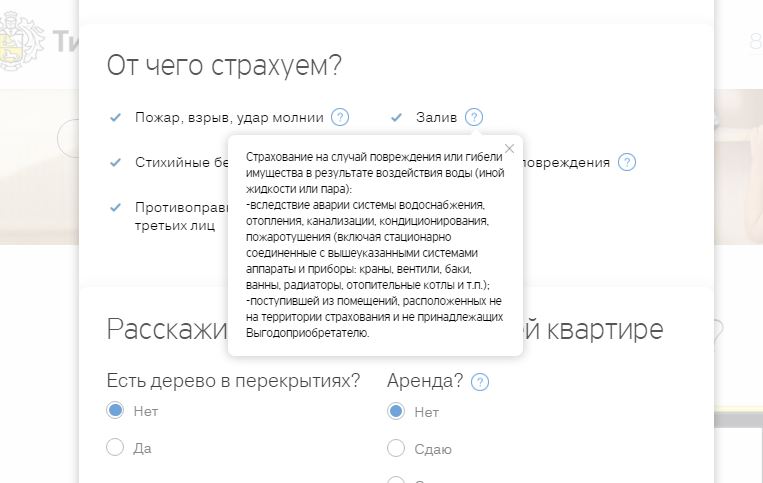Click the Аренда? label

coord(425,381)
